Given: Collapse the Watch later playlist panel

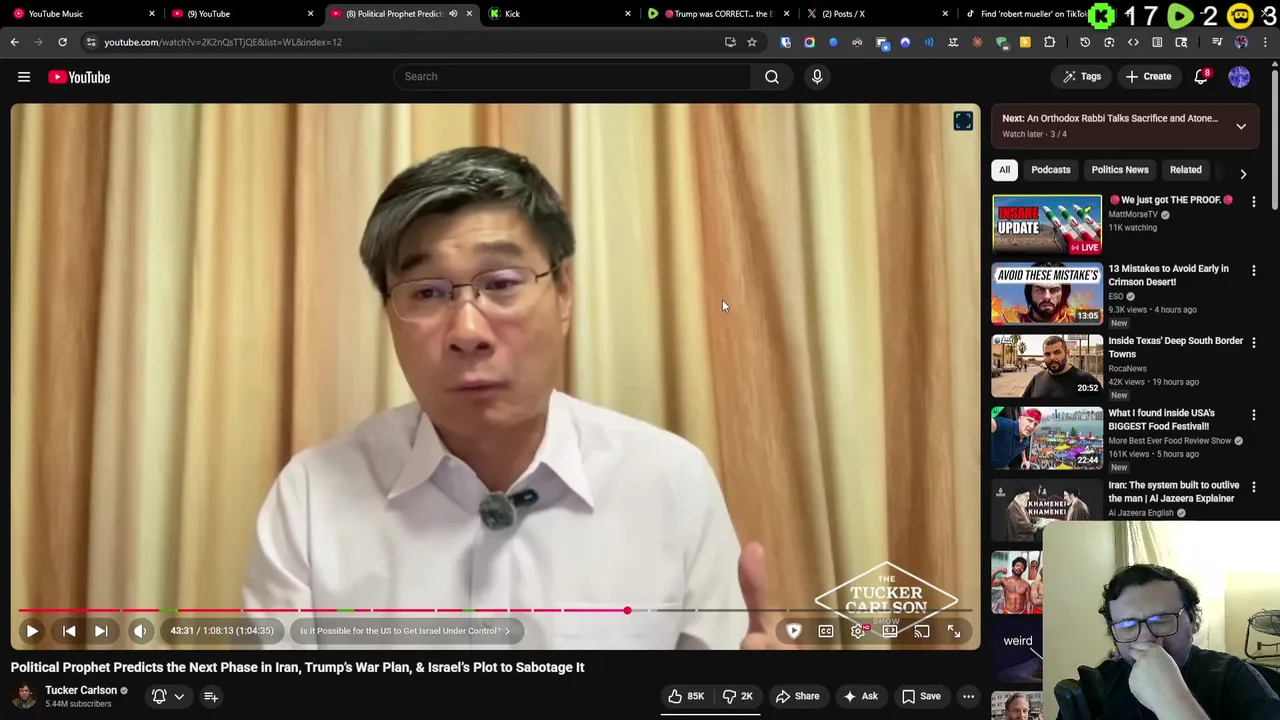Looking at the screenshot, I should (x=1241, y=126).
